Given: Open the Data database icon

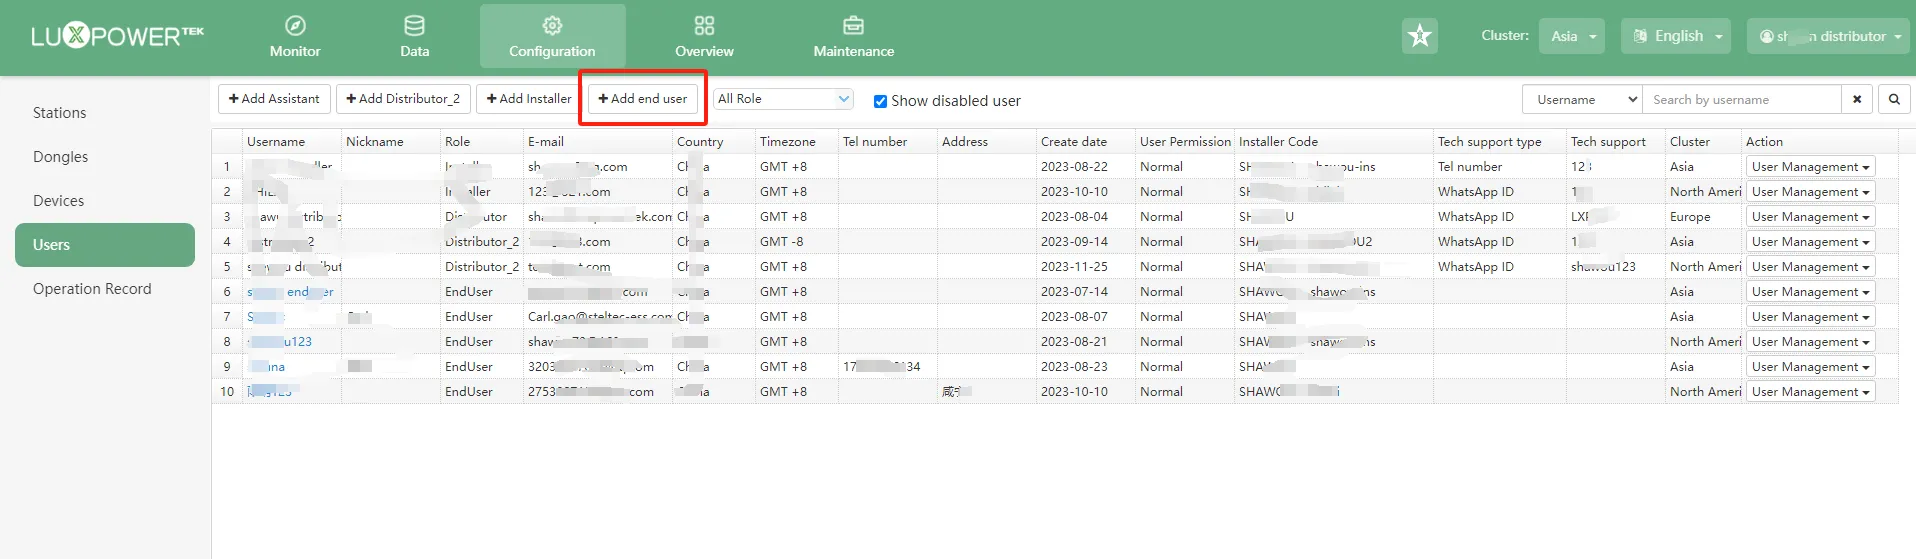Looking at the screenshot, I should click(414, 26).
